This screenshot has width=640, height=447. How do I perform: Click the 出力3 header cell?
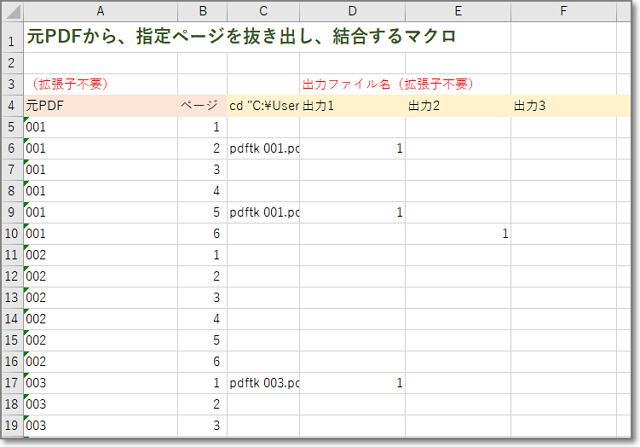pyautogui.click(x=564, y=105)
